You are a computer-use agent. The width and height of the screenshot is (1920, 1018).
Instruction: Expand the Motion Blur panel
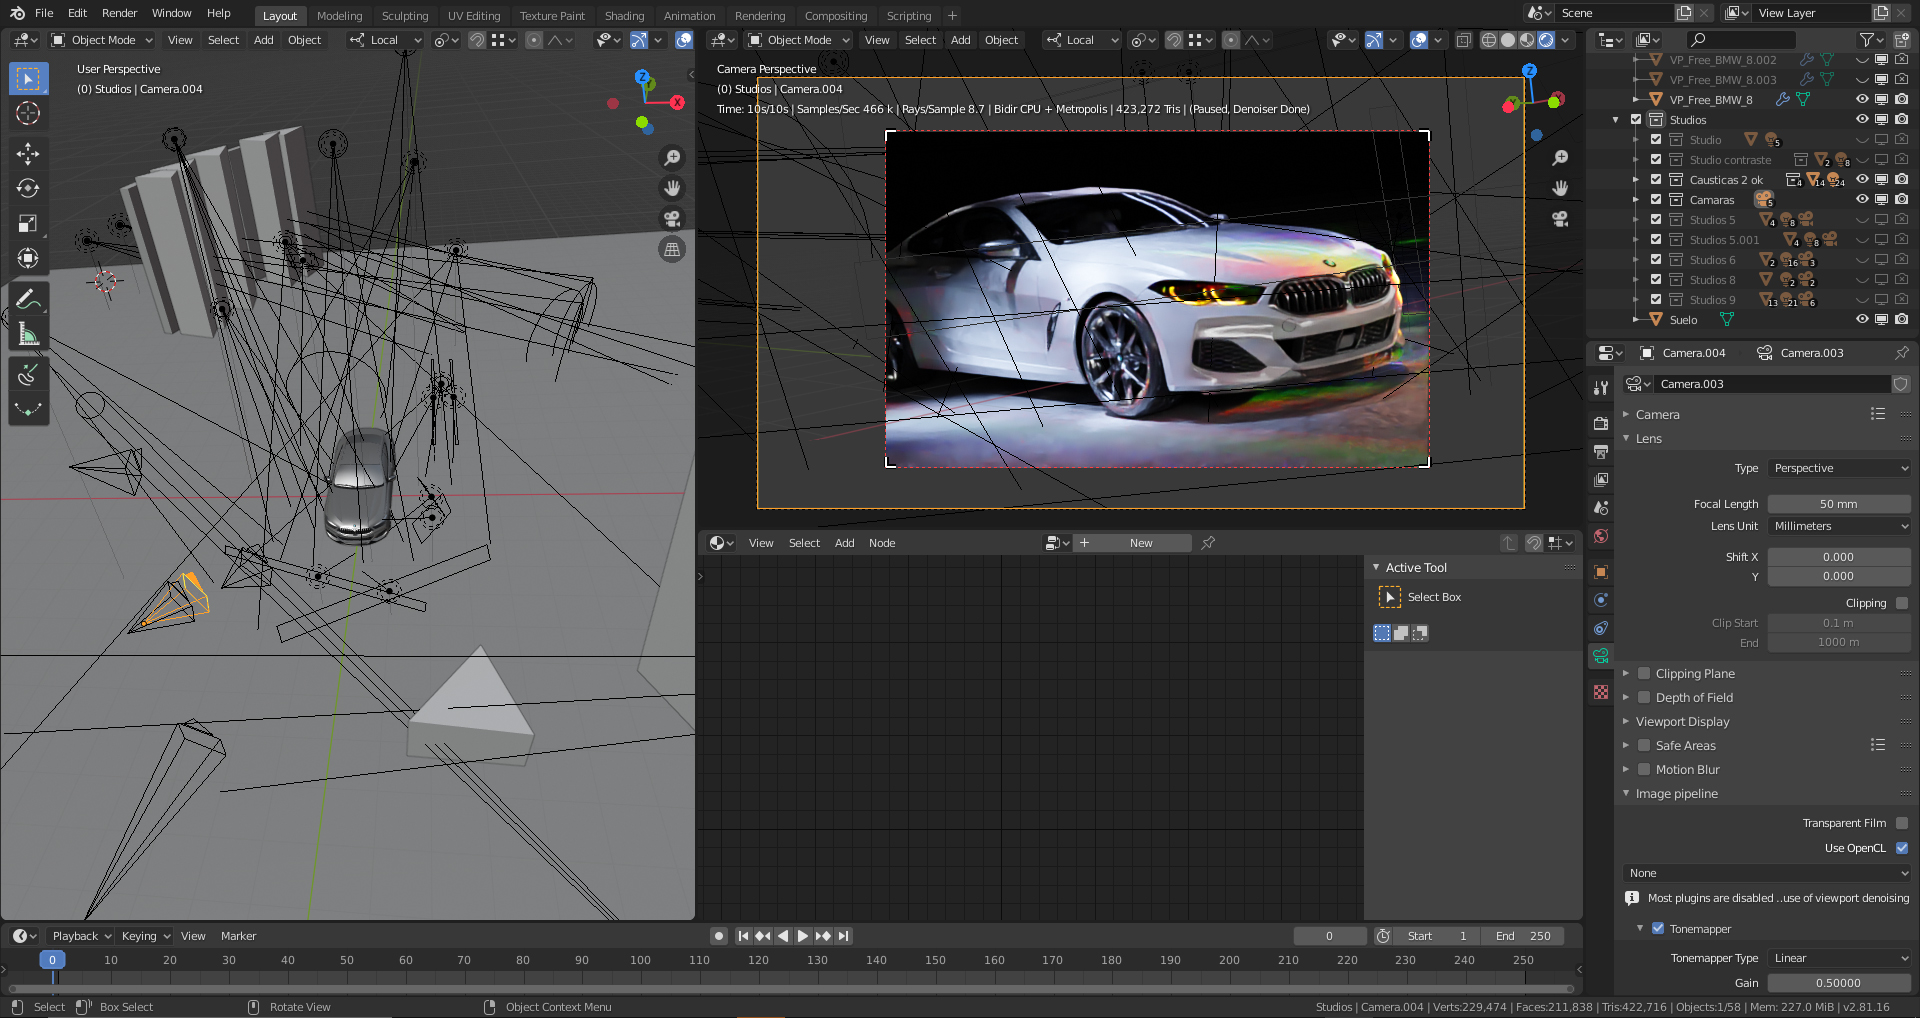(1627, 770)
